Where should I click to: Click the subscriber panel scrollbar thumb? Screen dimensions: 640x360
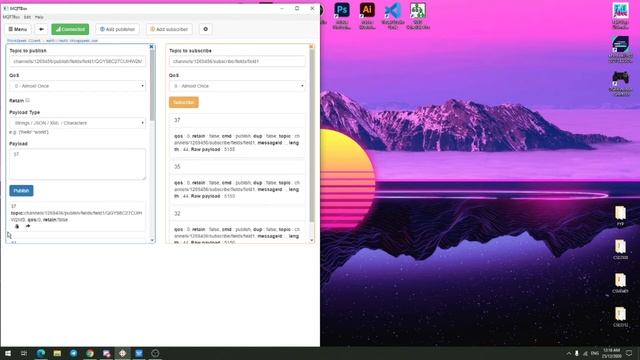point(312,136)
